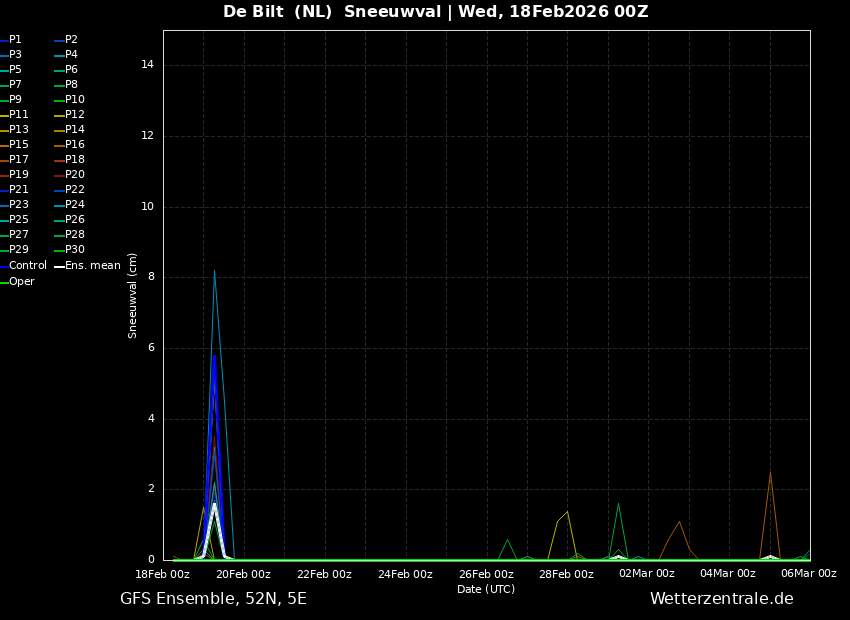Screen dimensions: 850x620
Task: Click the P26 legend label
Action: click(x=75, y=219)
